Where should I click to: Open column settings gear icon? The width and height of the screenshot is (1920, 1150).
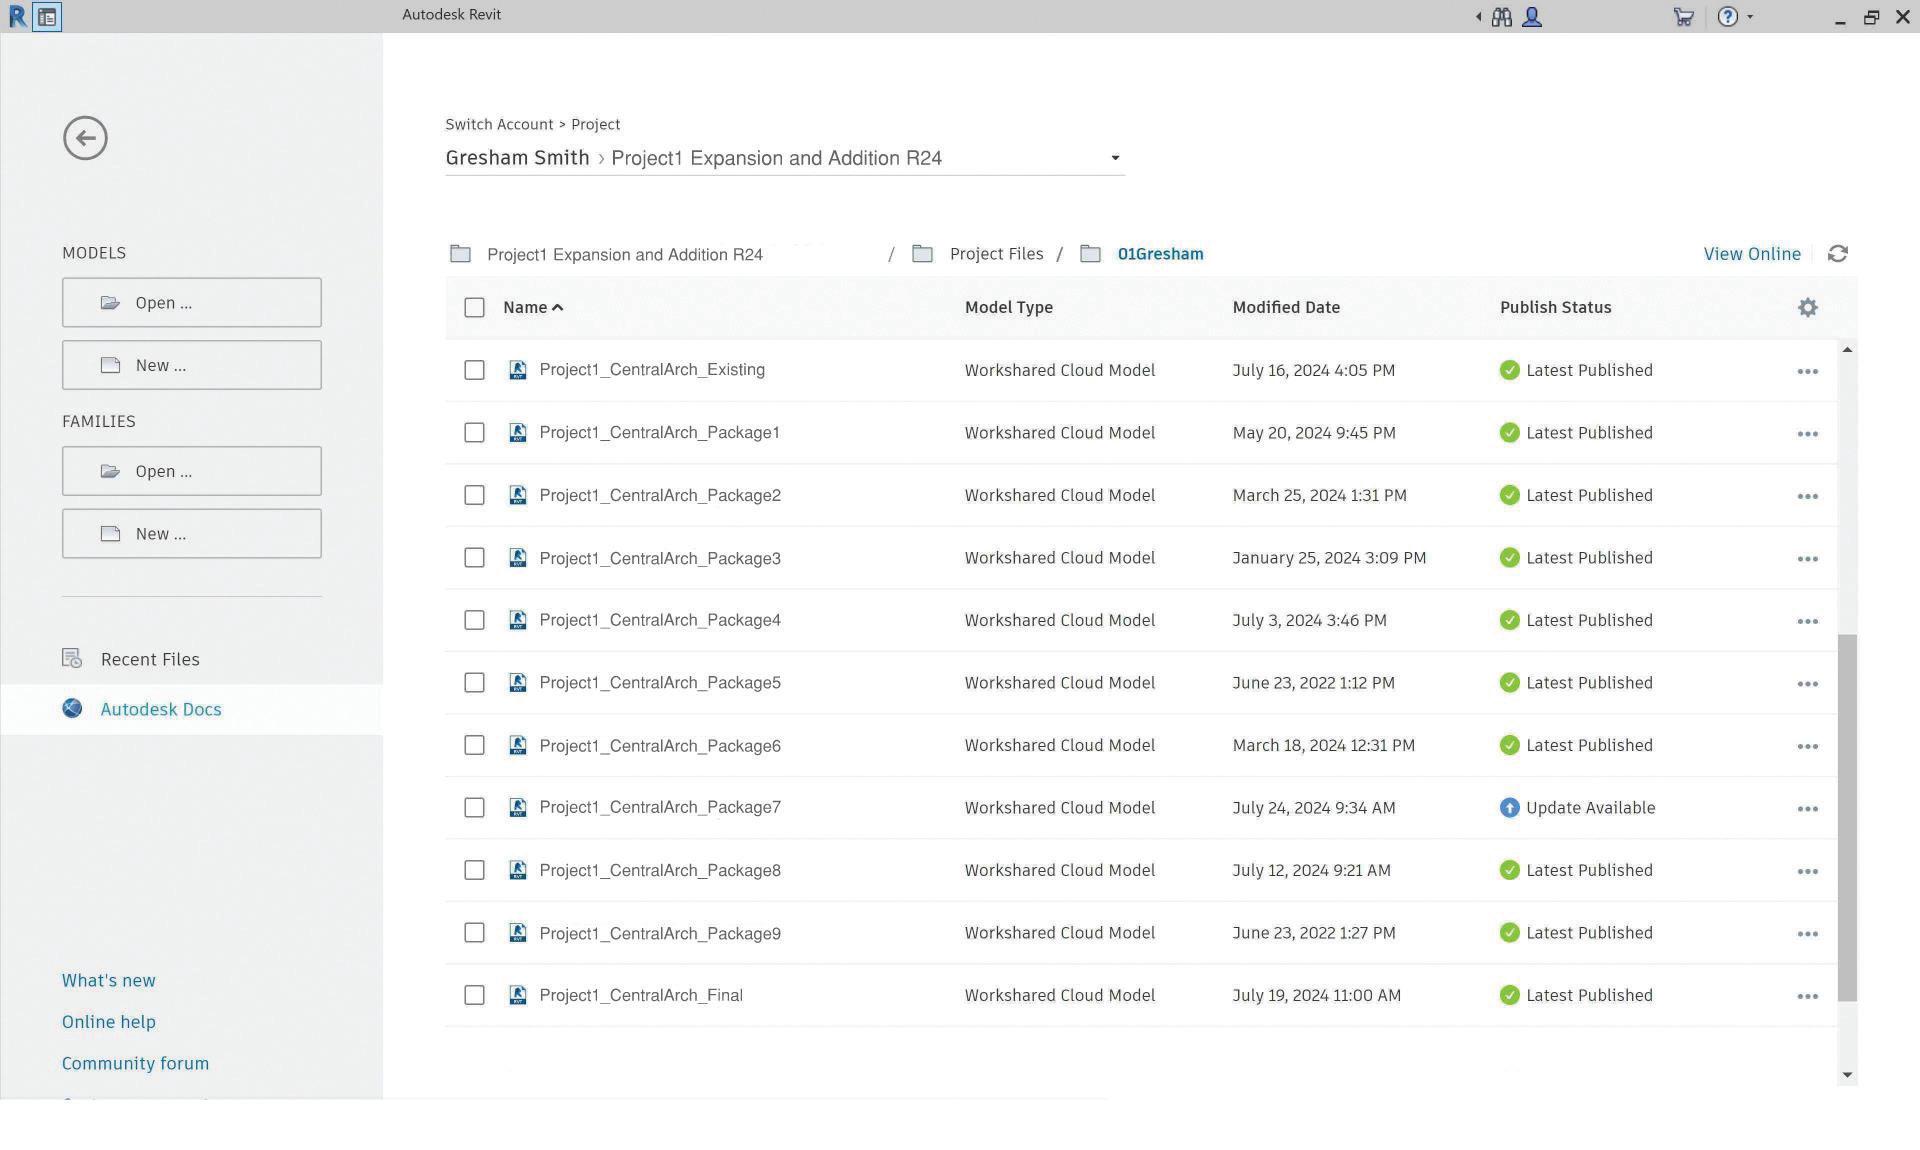point(1807,308)
